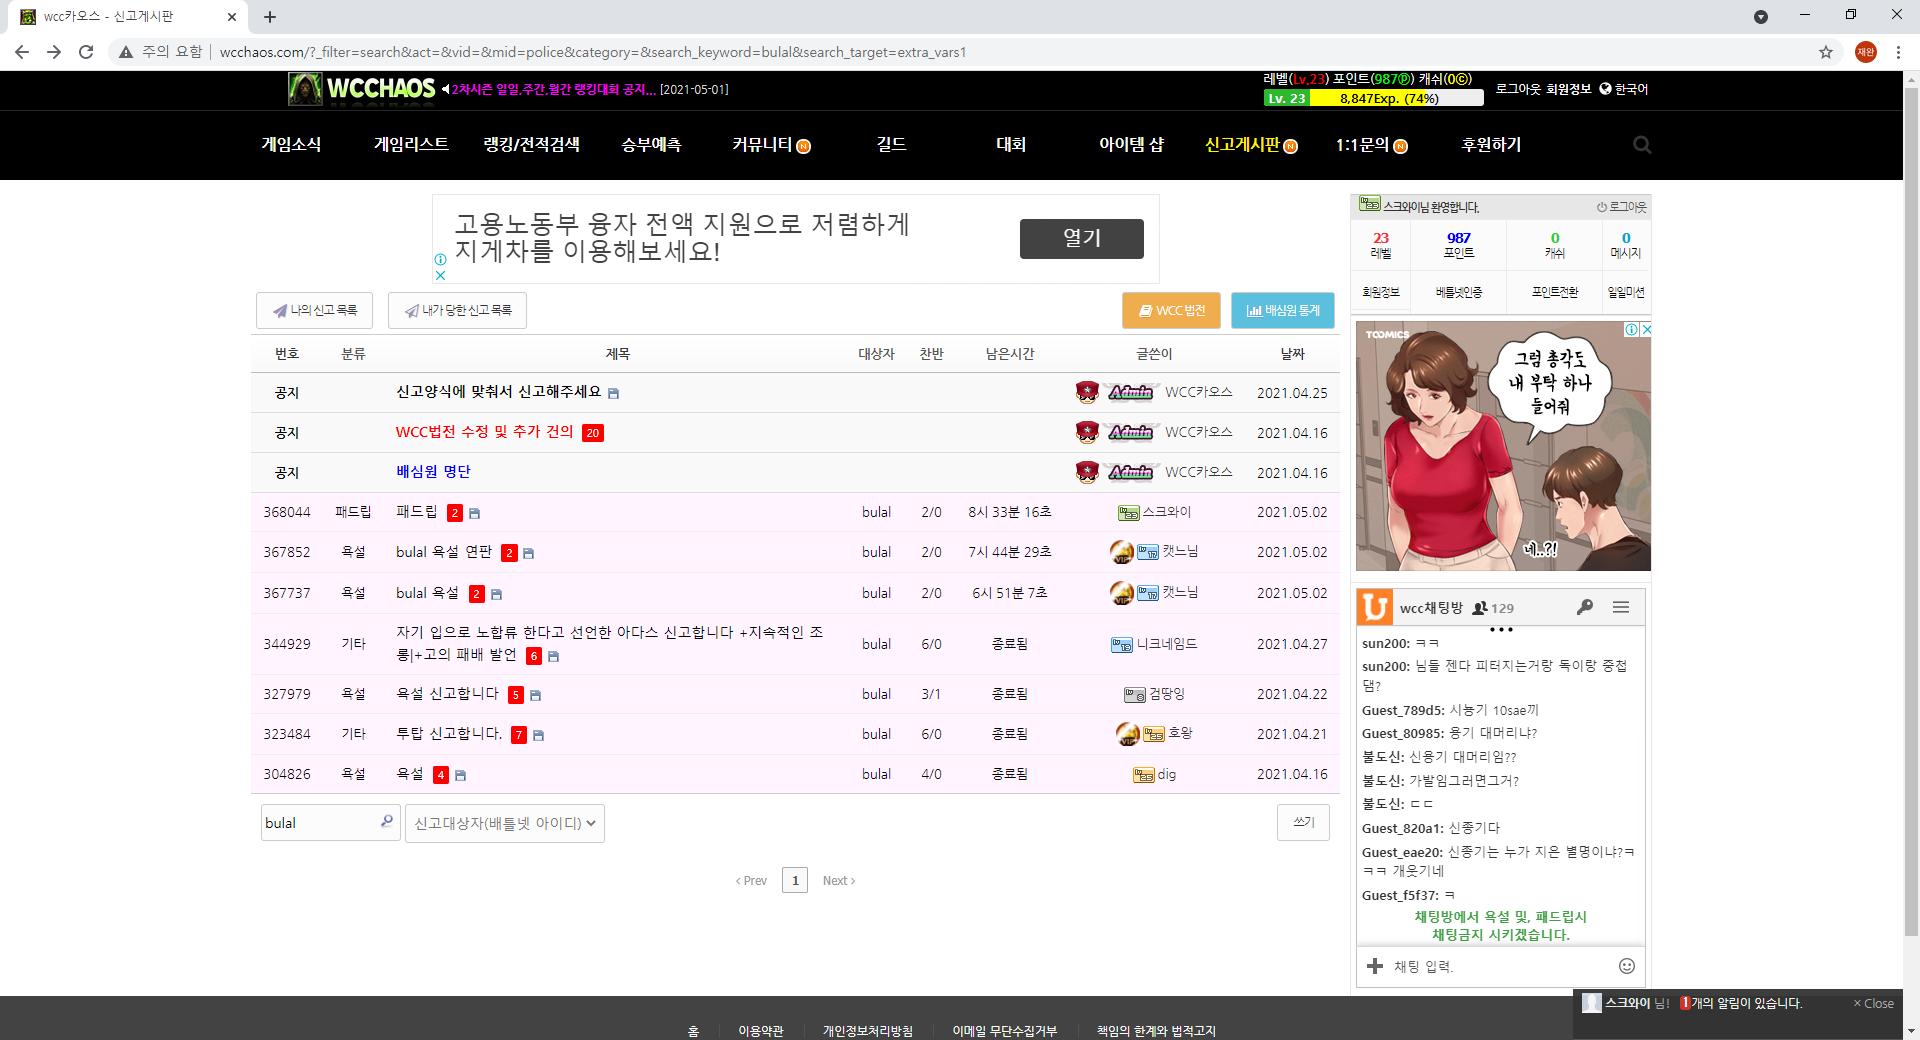1920x1040 pixels.
Task: Open the 승부예측 menu
Action: (x=651, y=145)
